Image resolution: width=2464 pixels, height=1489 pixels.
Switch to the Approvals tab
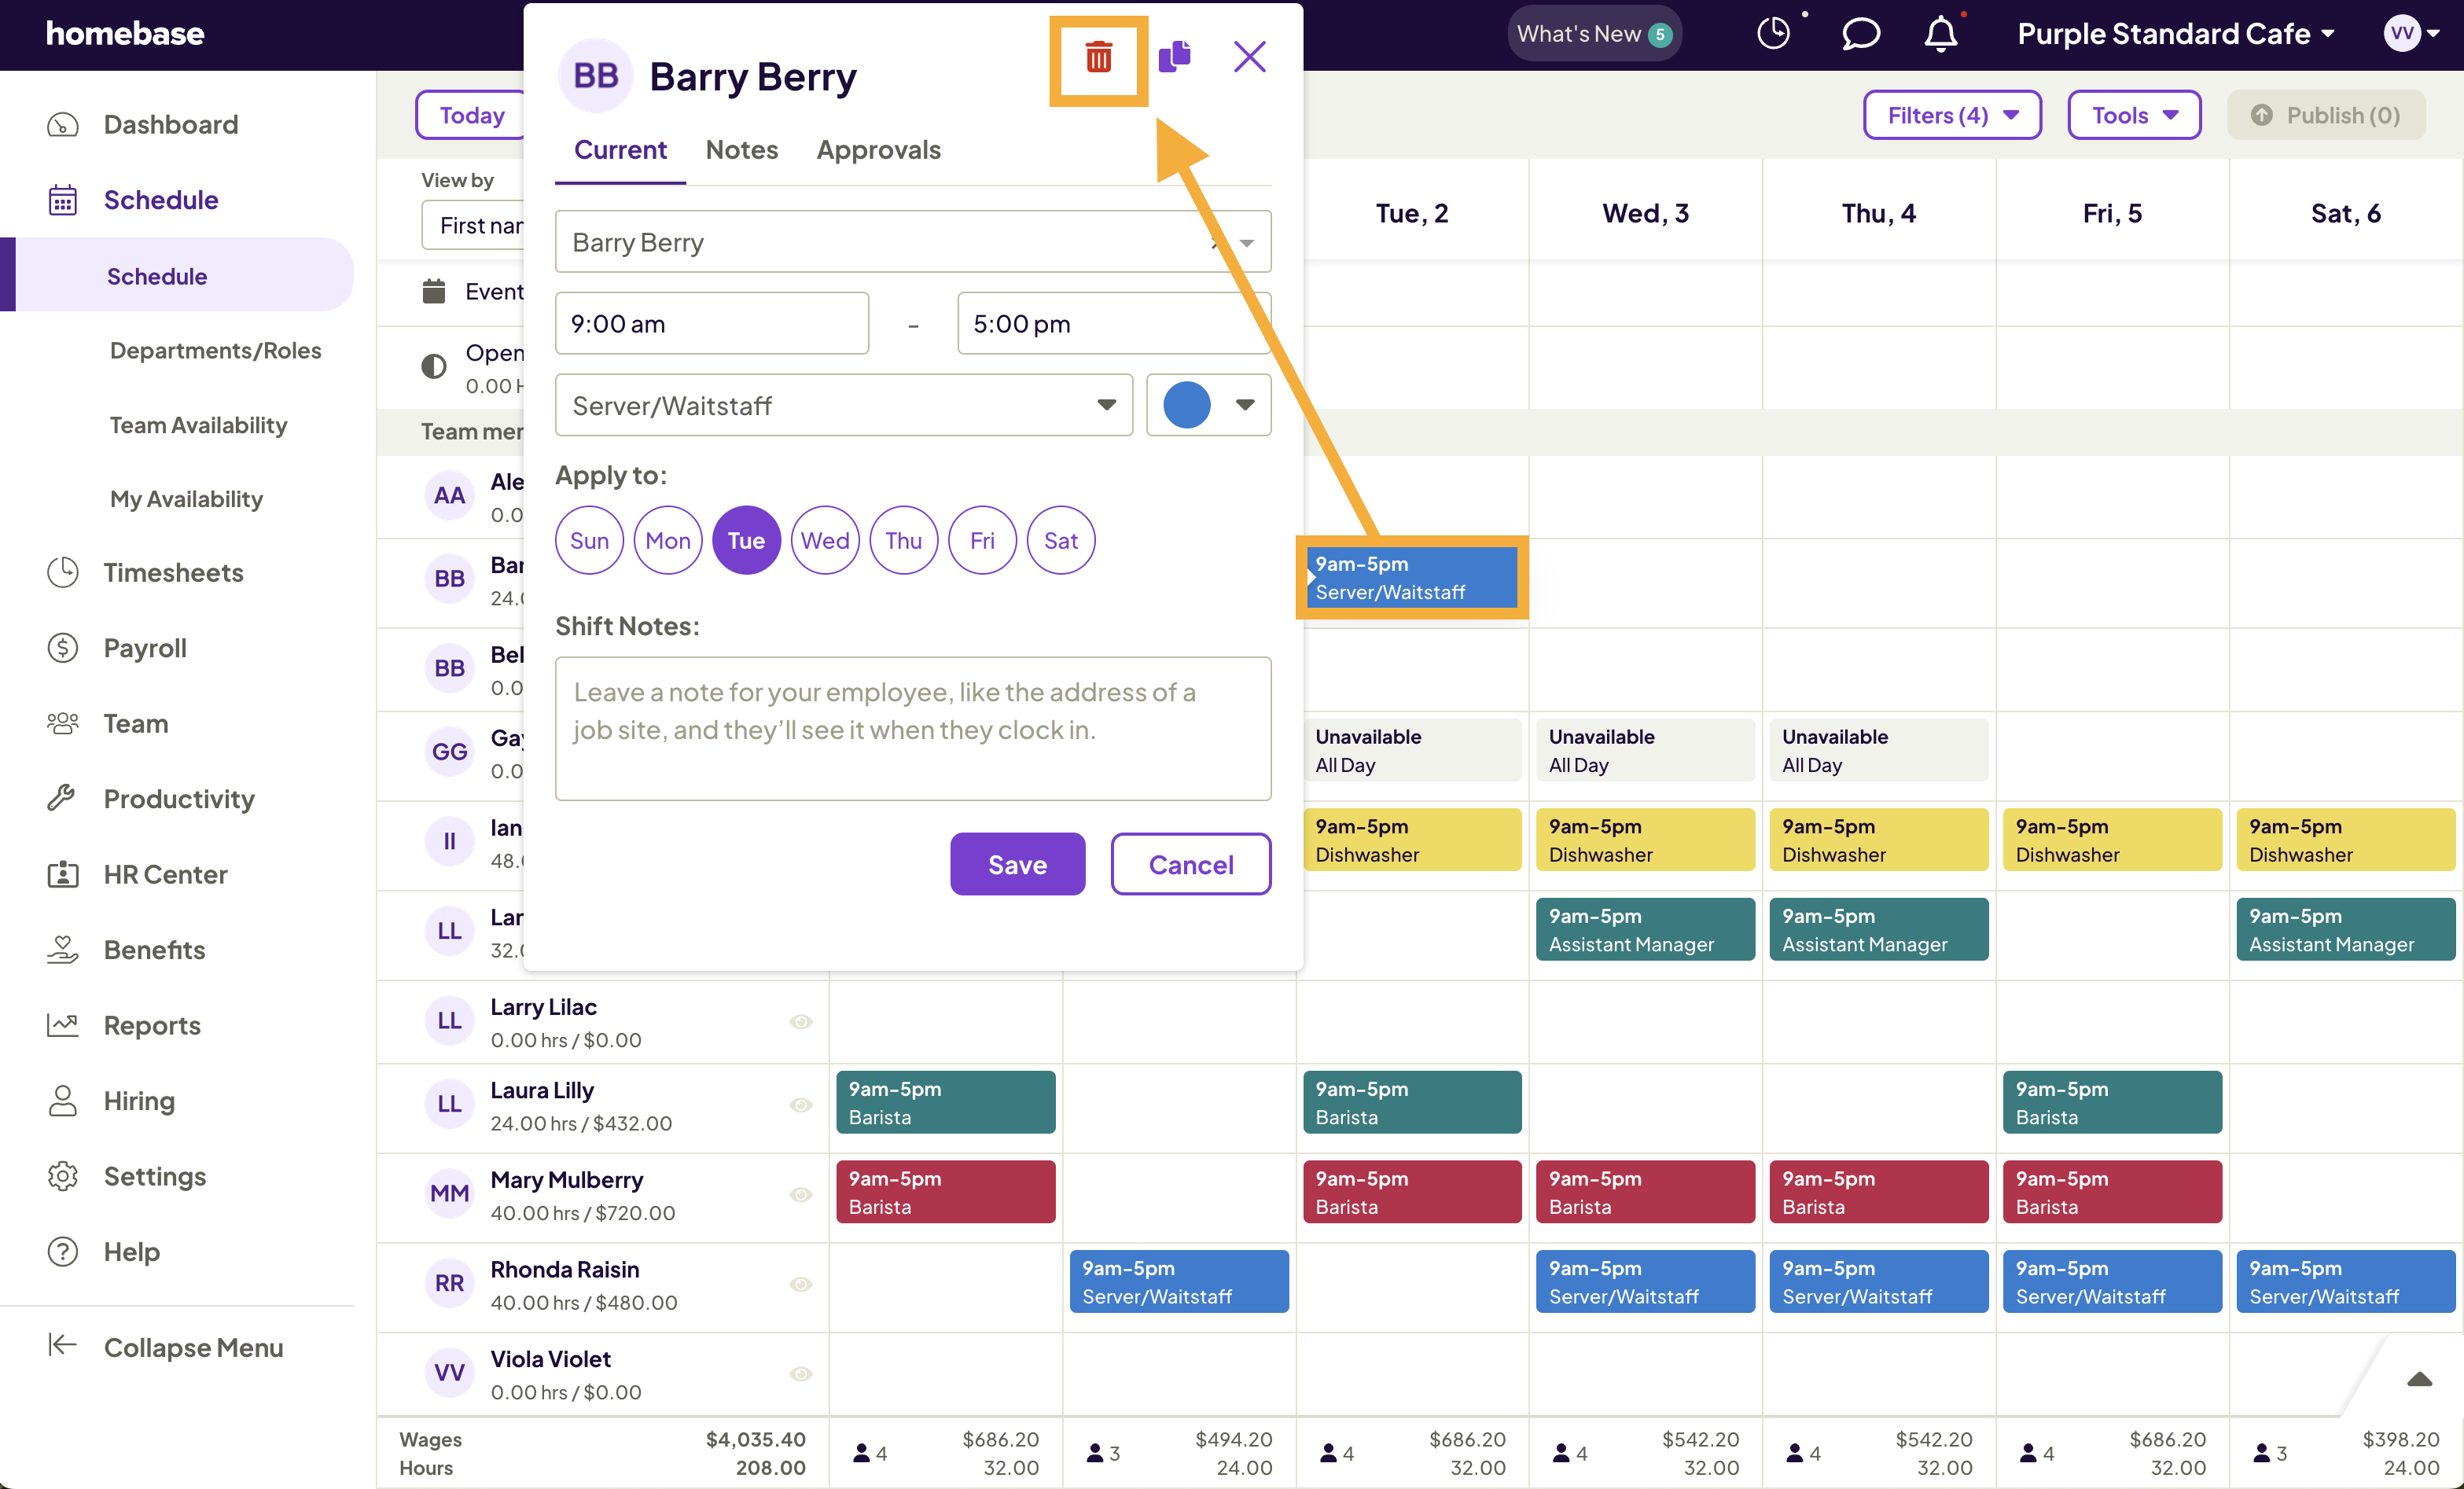[x=878, y=149]
